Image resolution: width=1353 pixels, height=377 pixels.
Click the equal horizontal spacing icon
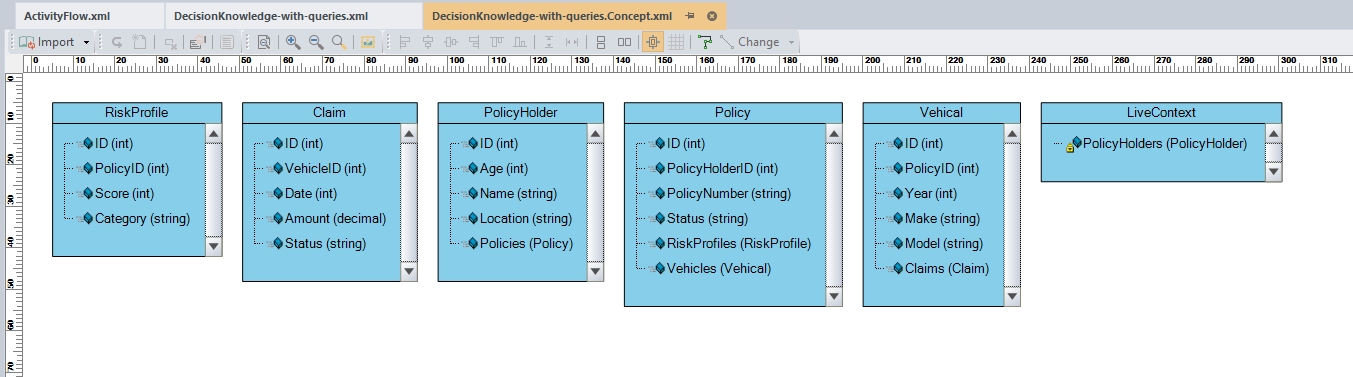(x=572, y=42)
